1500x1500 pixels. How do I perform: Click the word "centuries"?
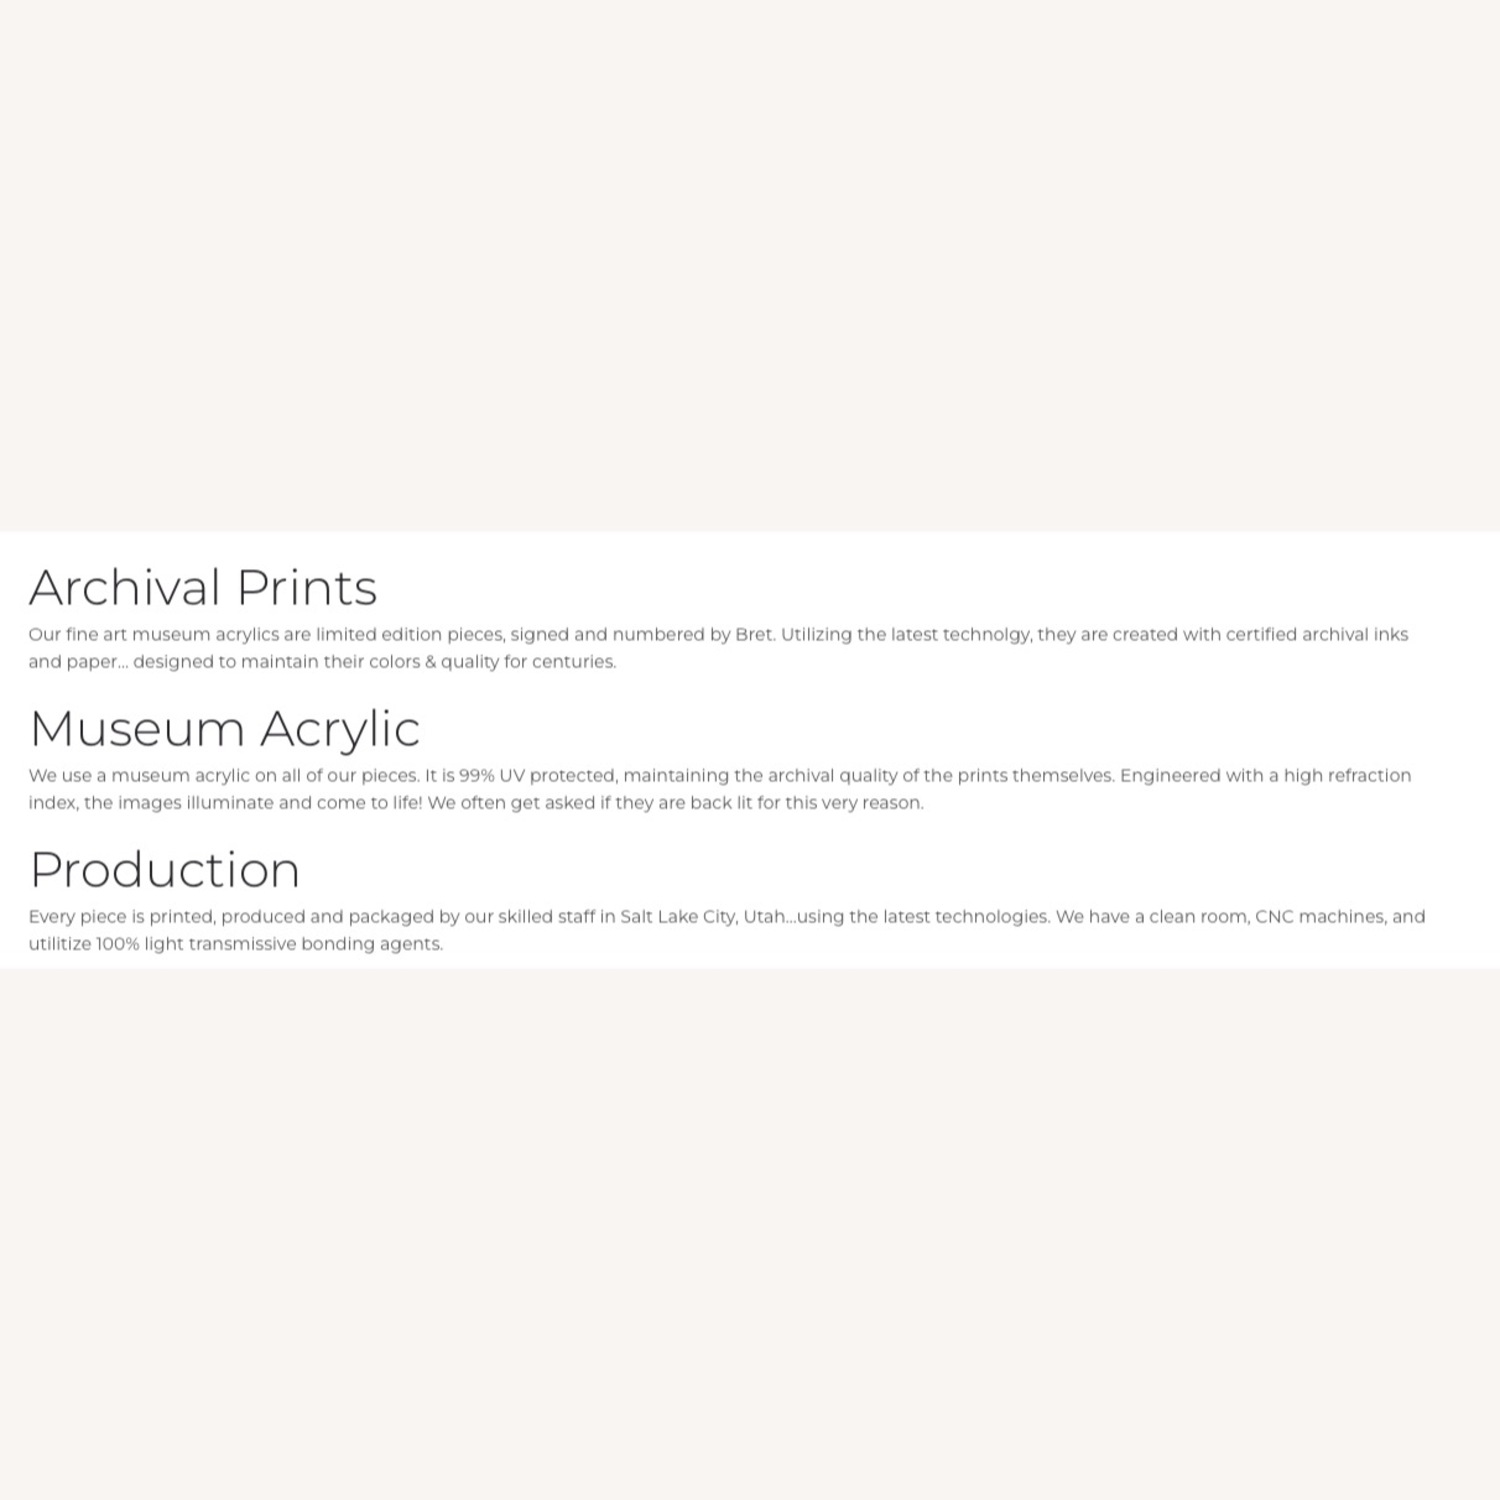pos(573,662)
